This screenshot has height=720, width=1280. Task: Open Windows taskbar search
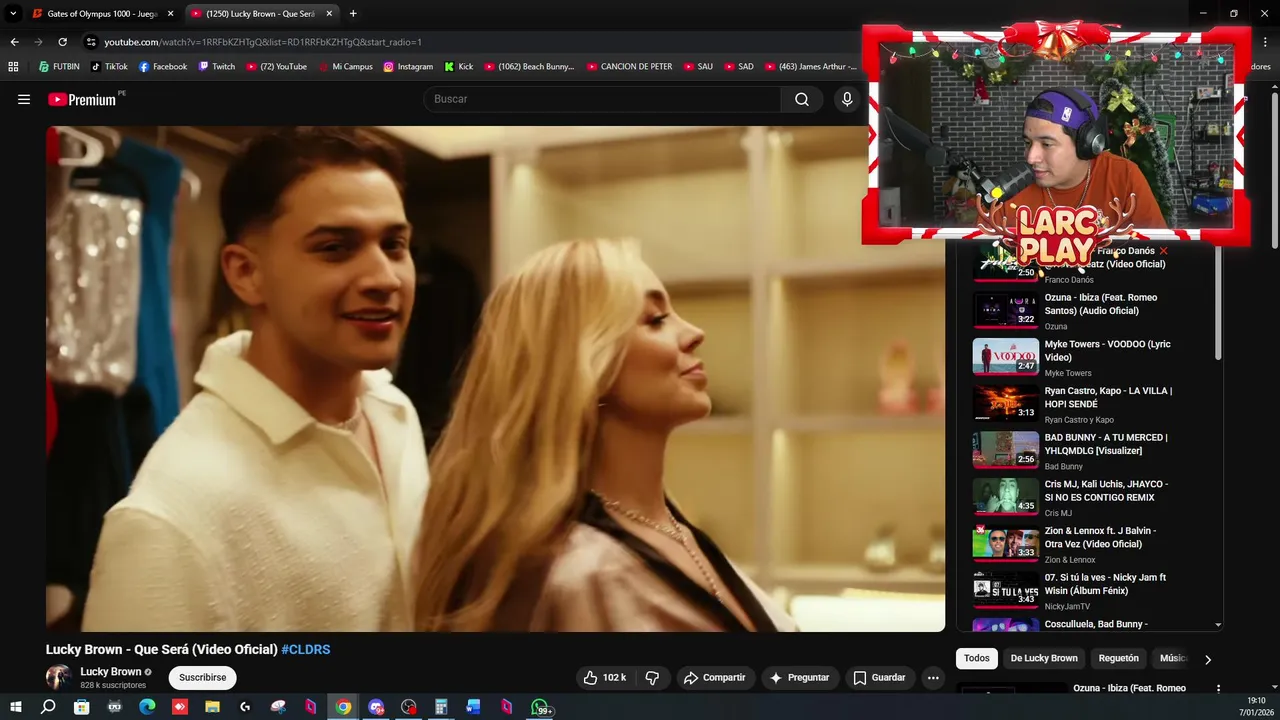[x=48, y=707]
